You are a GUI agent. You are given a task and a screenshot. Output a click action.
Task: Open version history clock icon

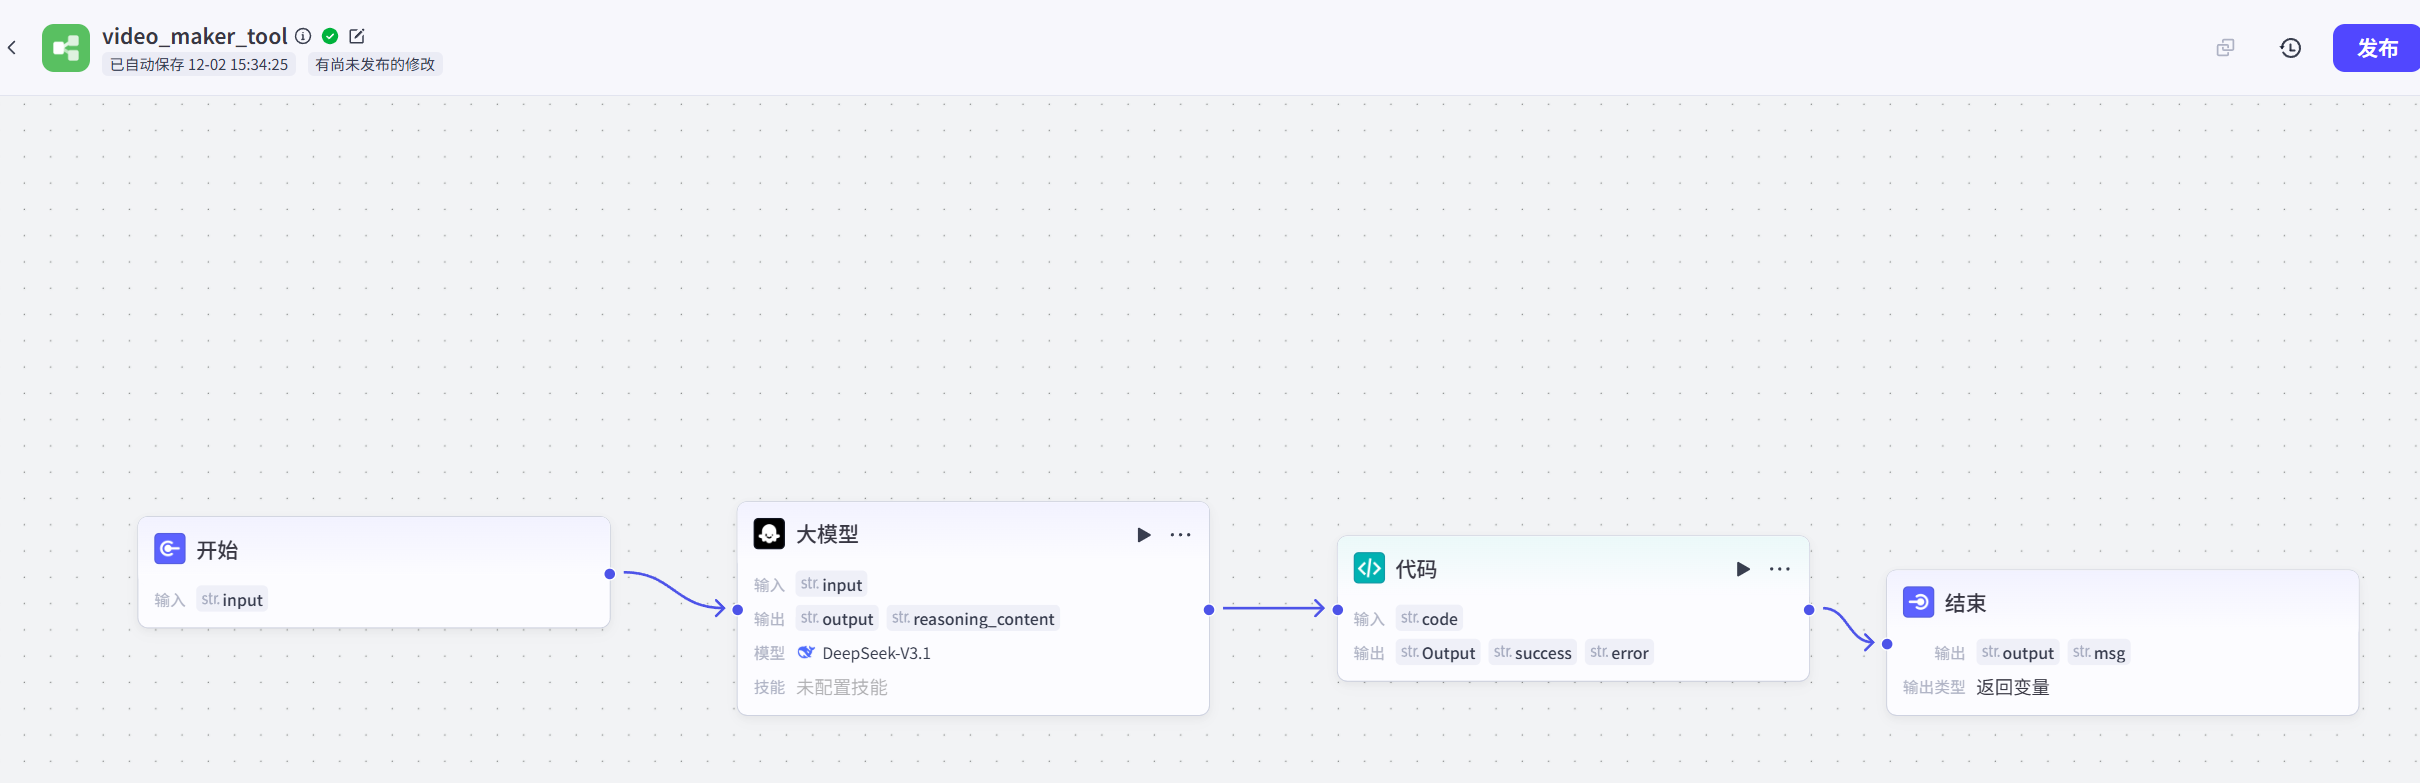(2291, 48)
